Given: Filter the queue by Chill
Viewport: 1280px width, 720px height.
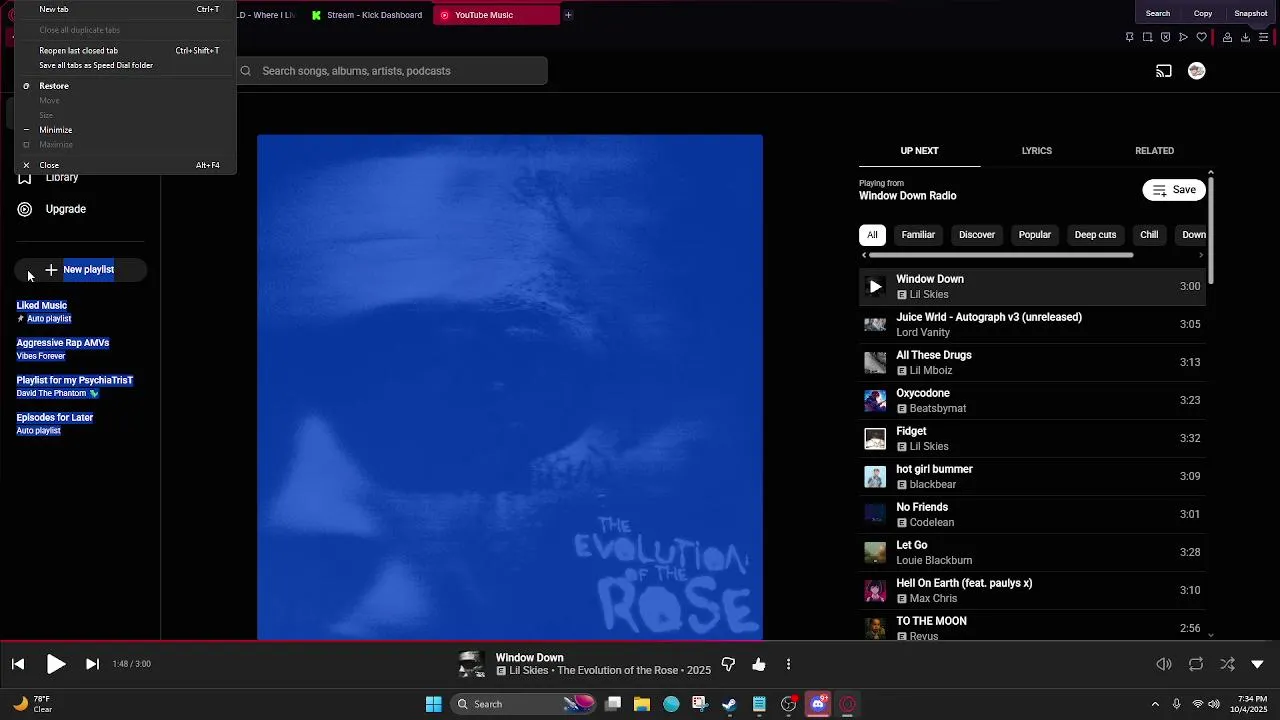Looking at the screenshot, I should coord(1149,235).
